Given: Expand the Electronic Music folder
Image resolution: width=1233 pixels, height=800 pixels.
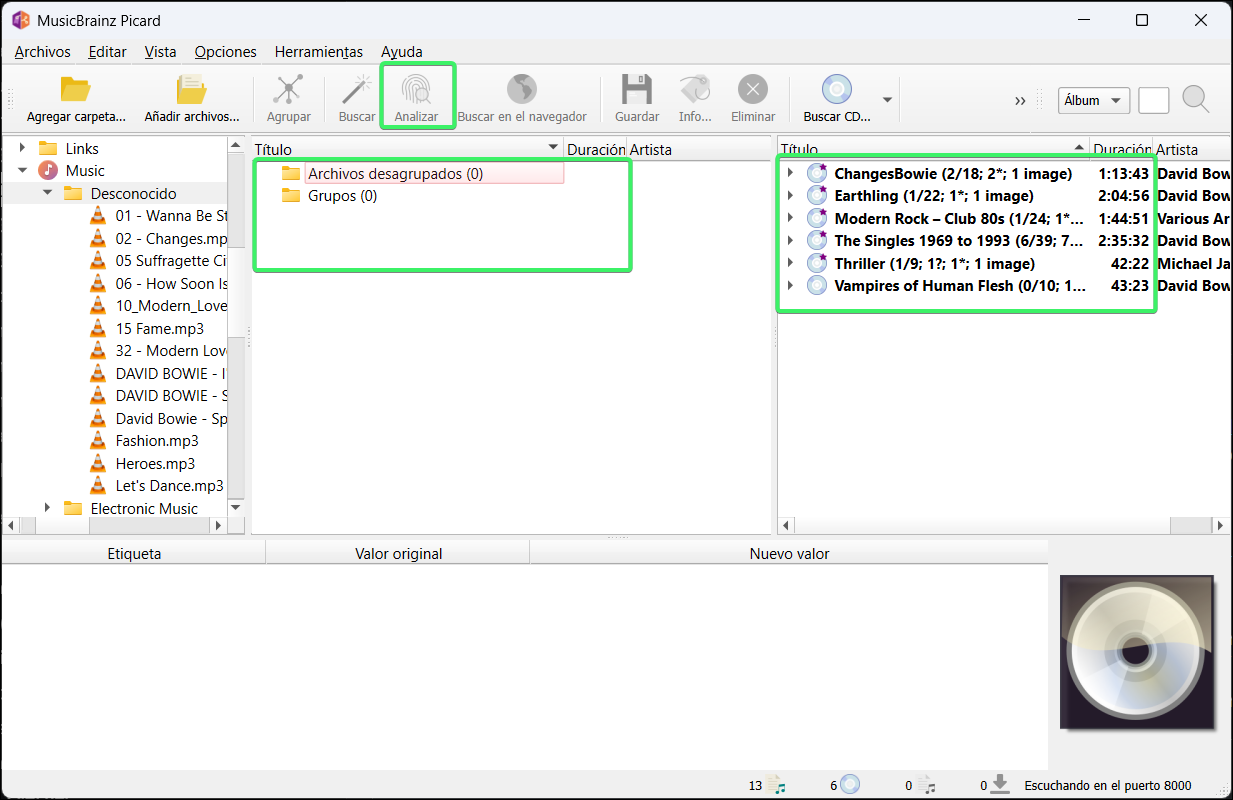Looking at the screenshot, I should click(47, 508).
